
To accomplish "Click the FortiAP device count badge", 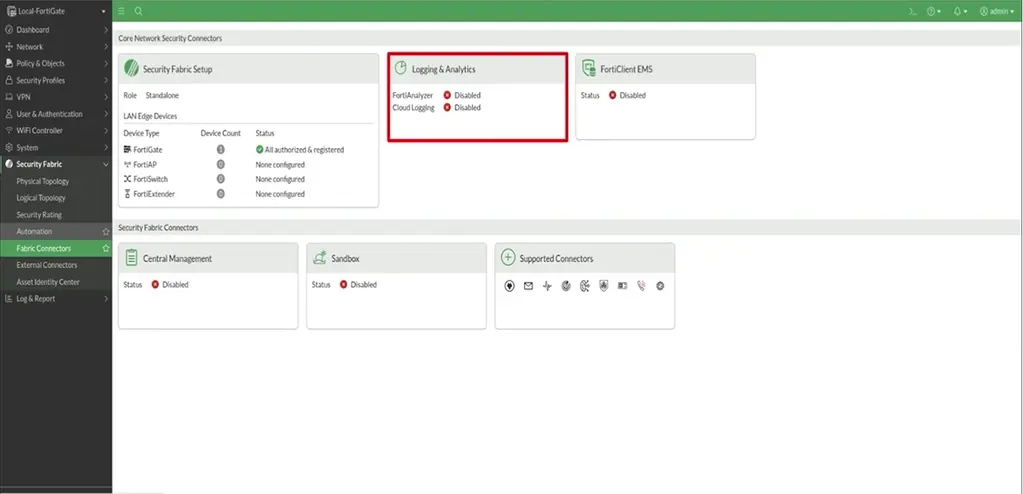I will click(x=221, y=164).
